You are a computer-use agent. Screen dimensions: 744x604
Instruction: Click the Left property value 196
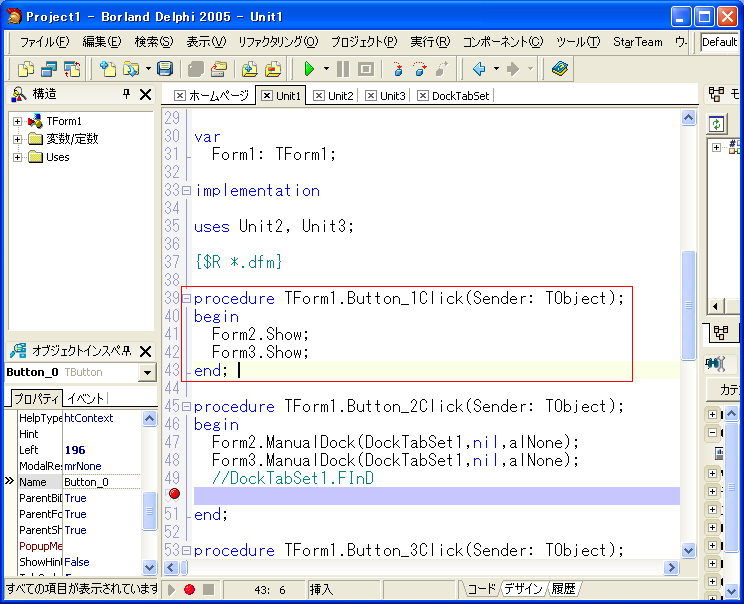coord(102,450)
